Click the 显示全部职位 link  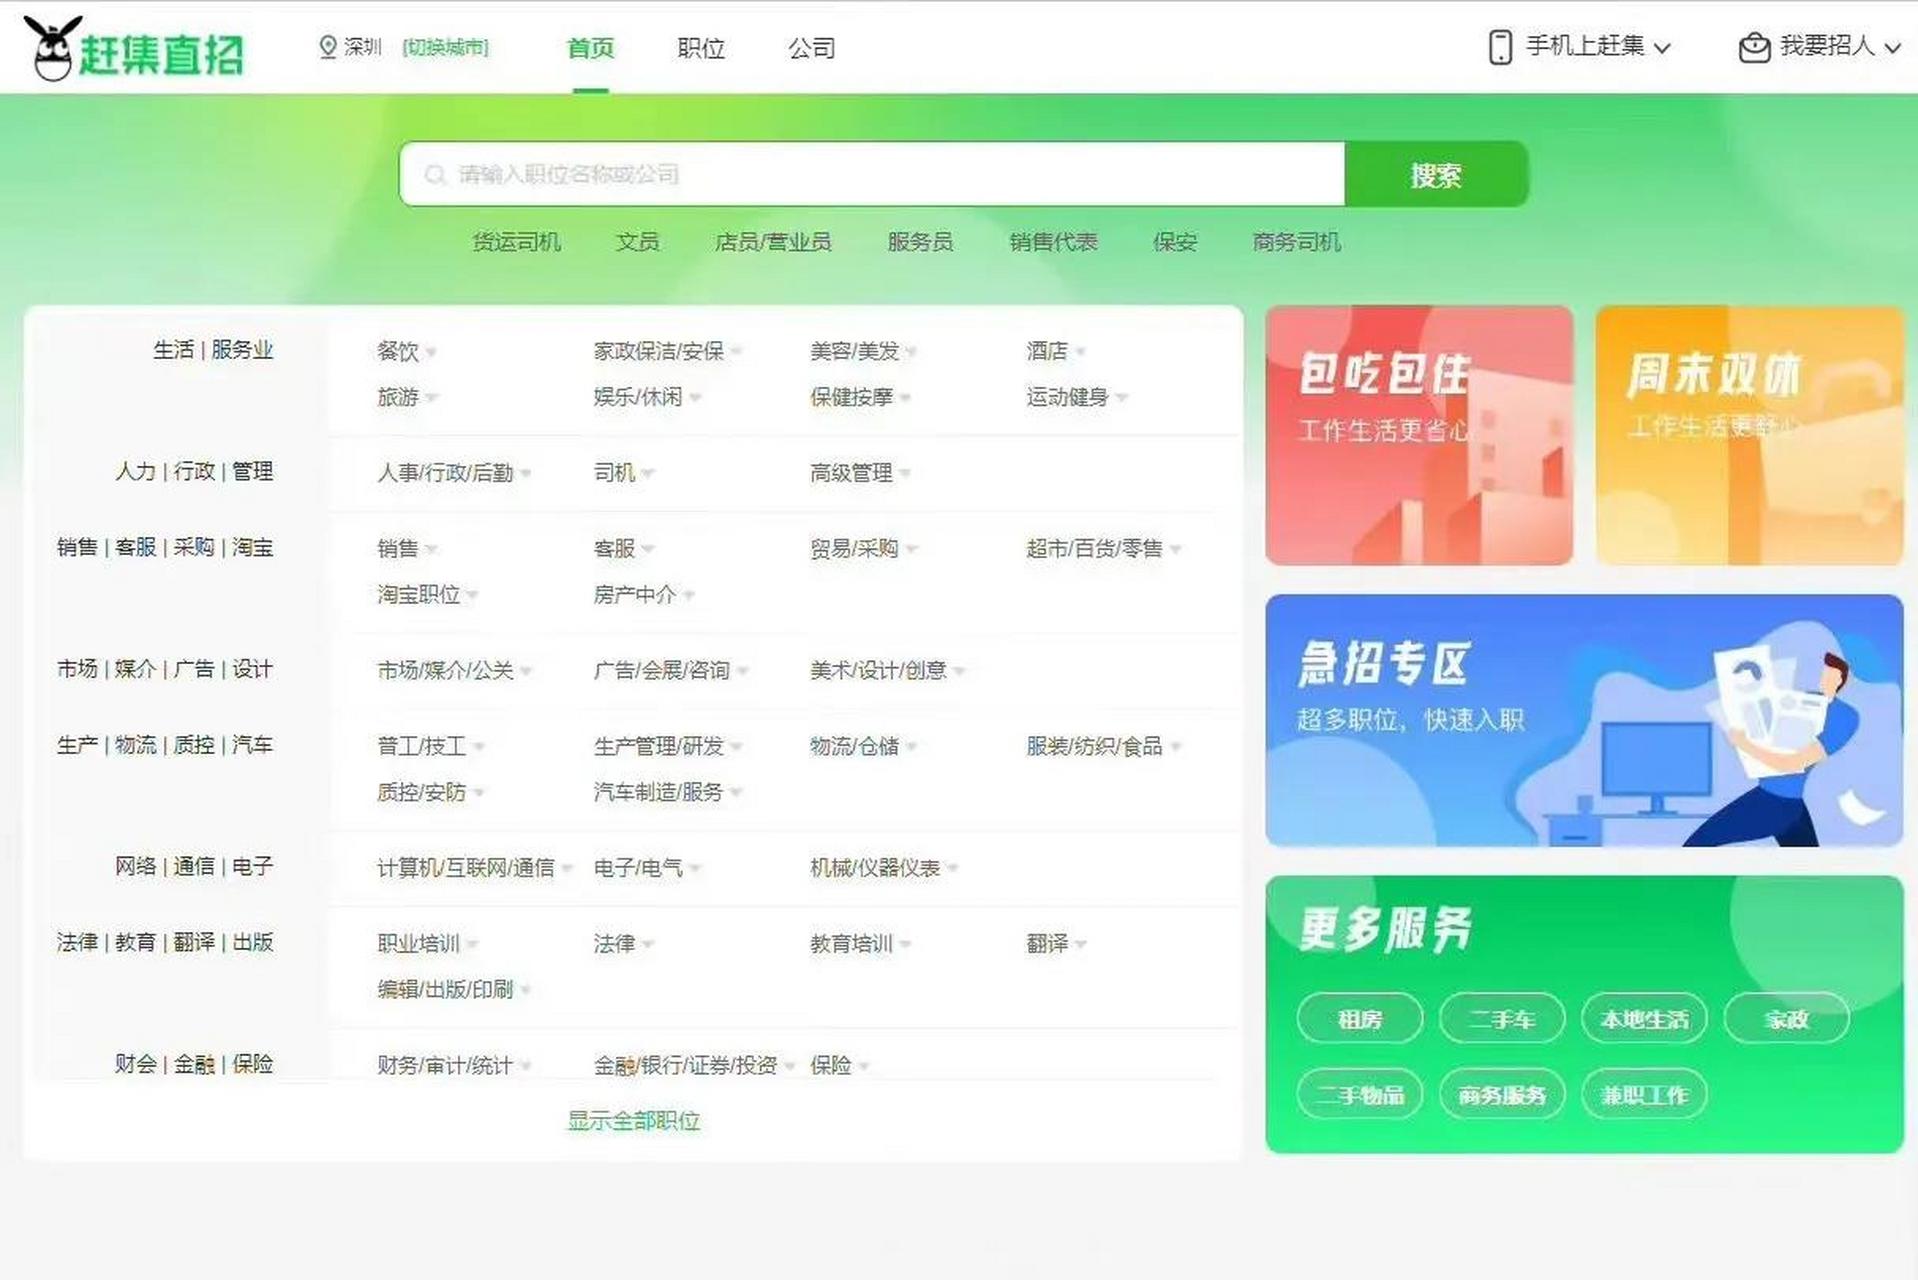pyautogui.click(x=633, y=1121)
